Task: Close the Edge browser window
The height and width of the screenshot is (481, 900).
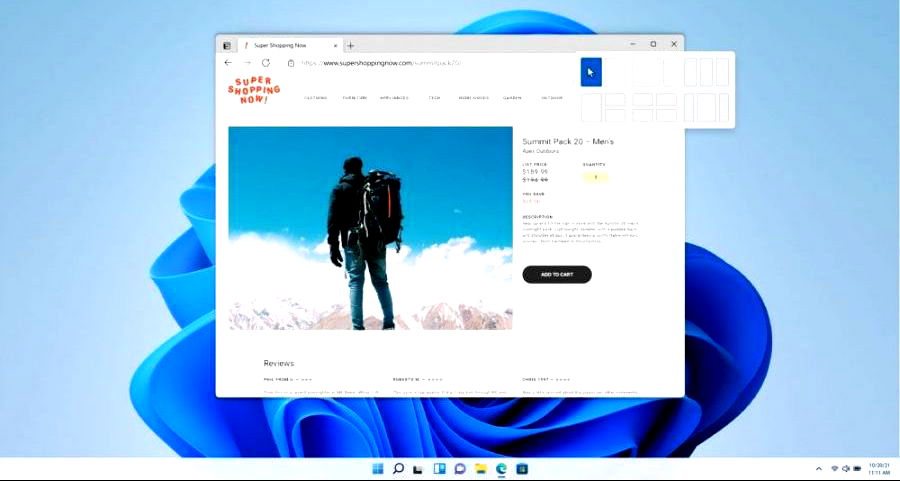Action: 674,44
